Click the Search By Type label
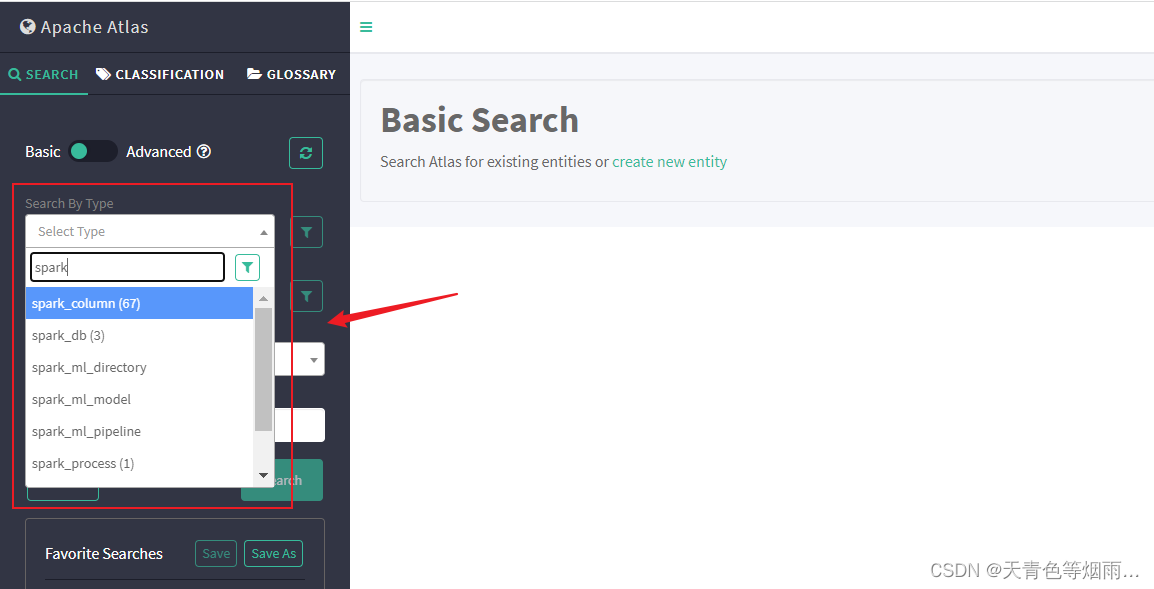Image resolution: width=1154 pixels, height=589 pixels. (x=69, y=203)
